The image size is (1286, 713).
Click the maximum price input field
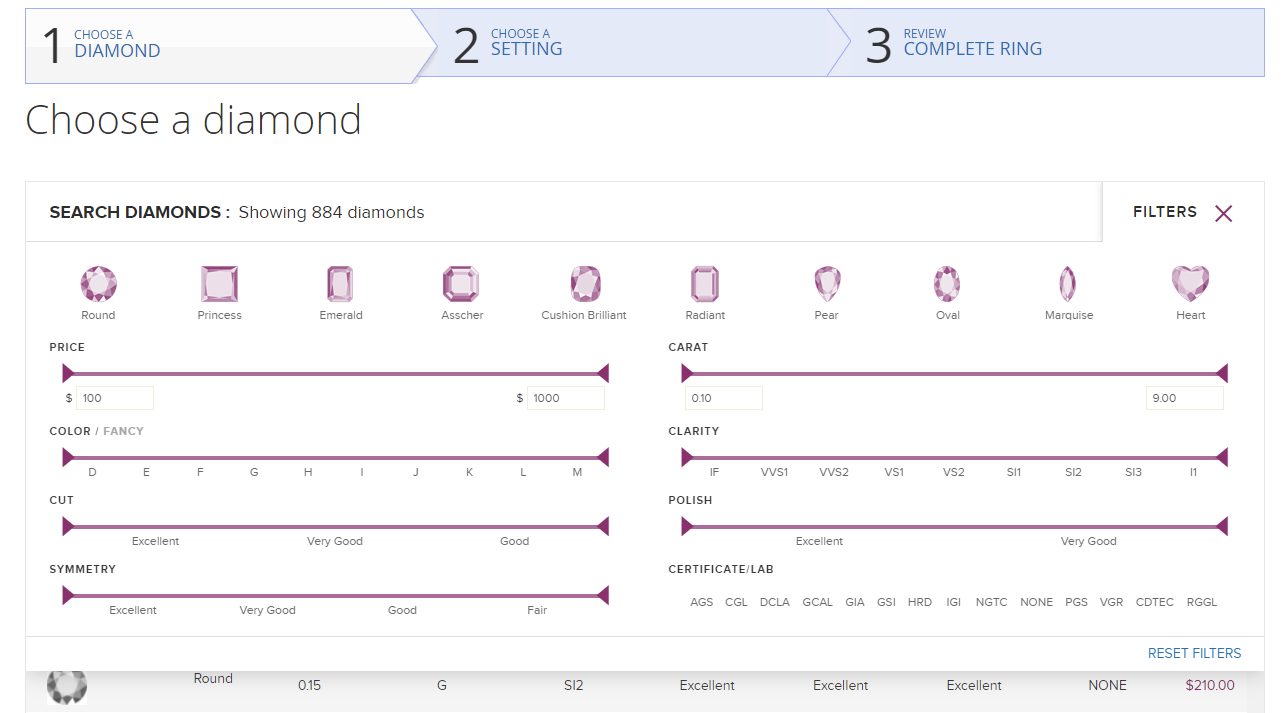[x=565, y=398]
